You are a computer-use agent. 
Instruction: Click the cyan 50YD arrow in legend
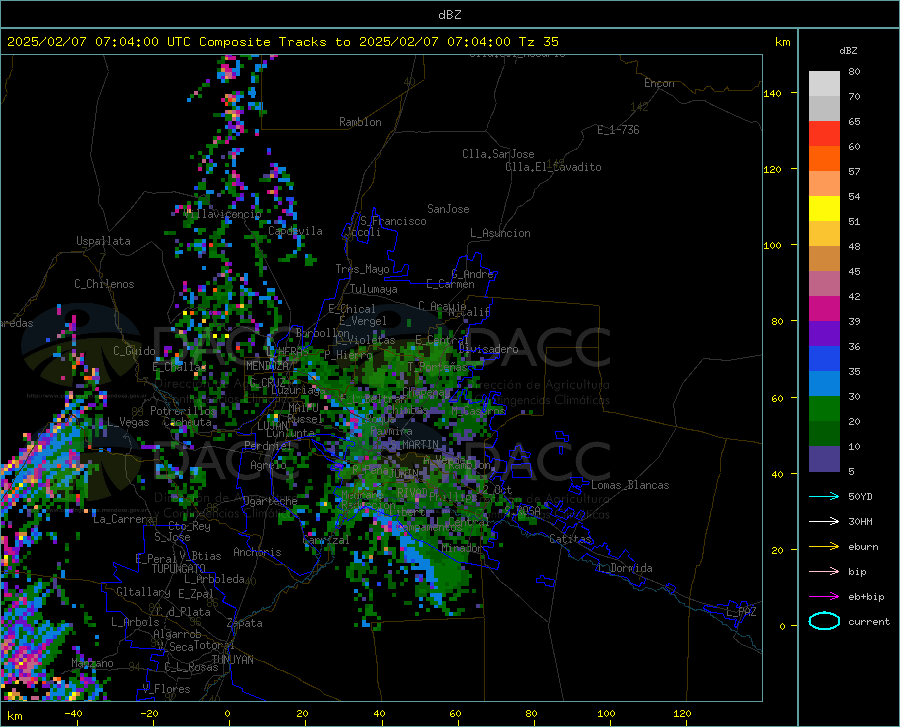(824, 496)
